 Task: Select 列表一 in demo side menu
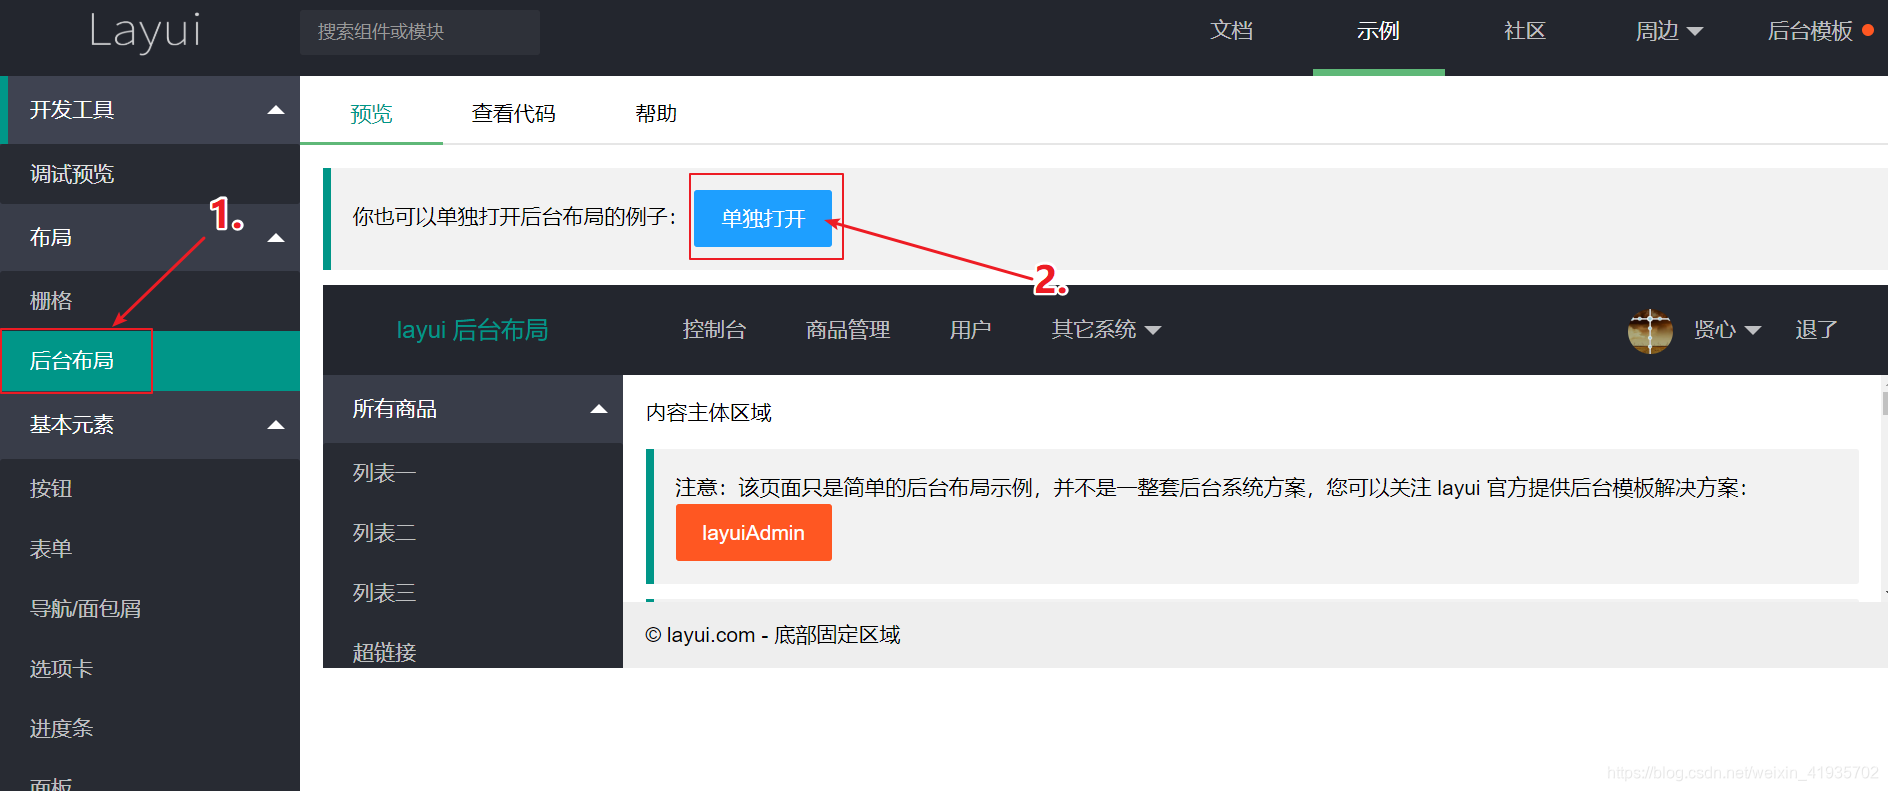tap(473, 473)
